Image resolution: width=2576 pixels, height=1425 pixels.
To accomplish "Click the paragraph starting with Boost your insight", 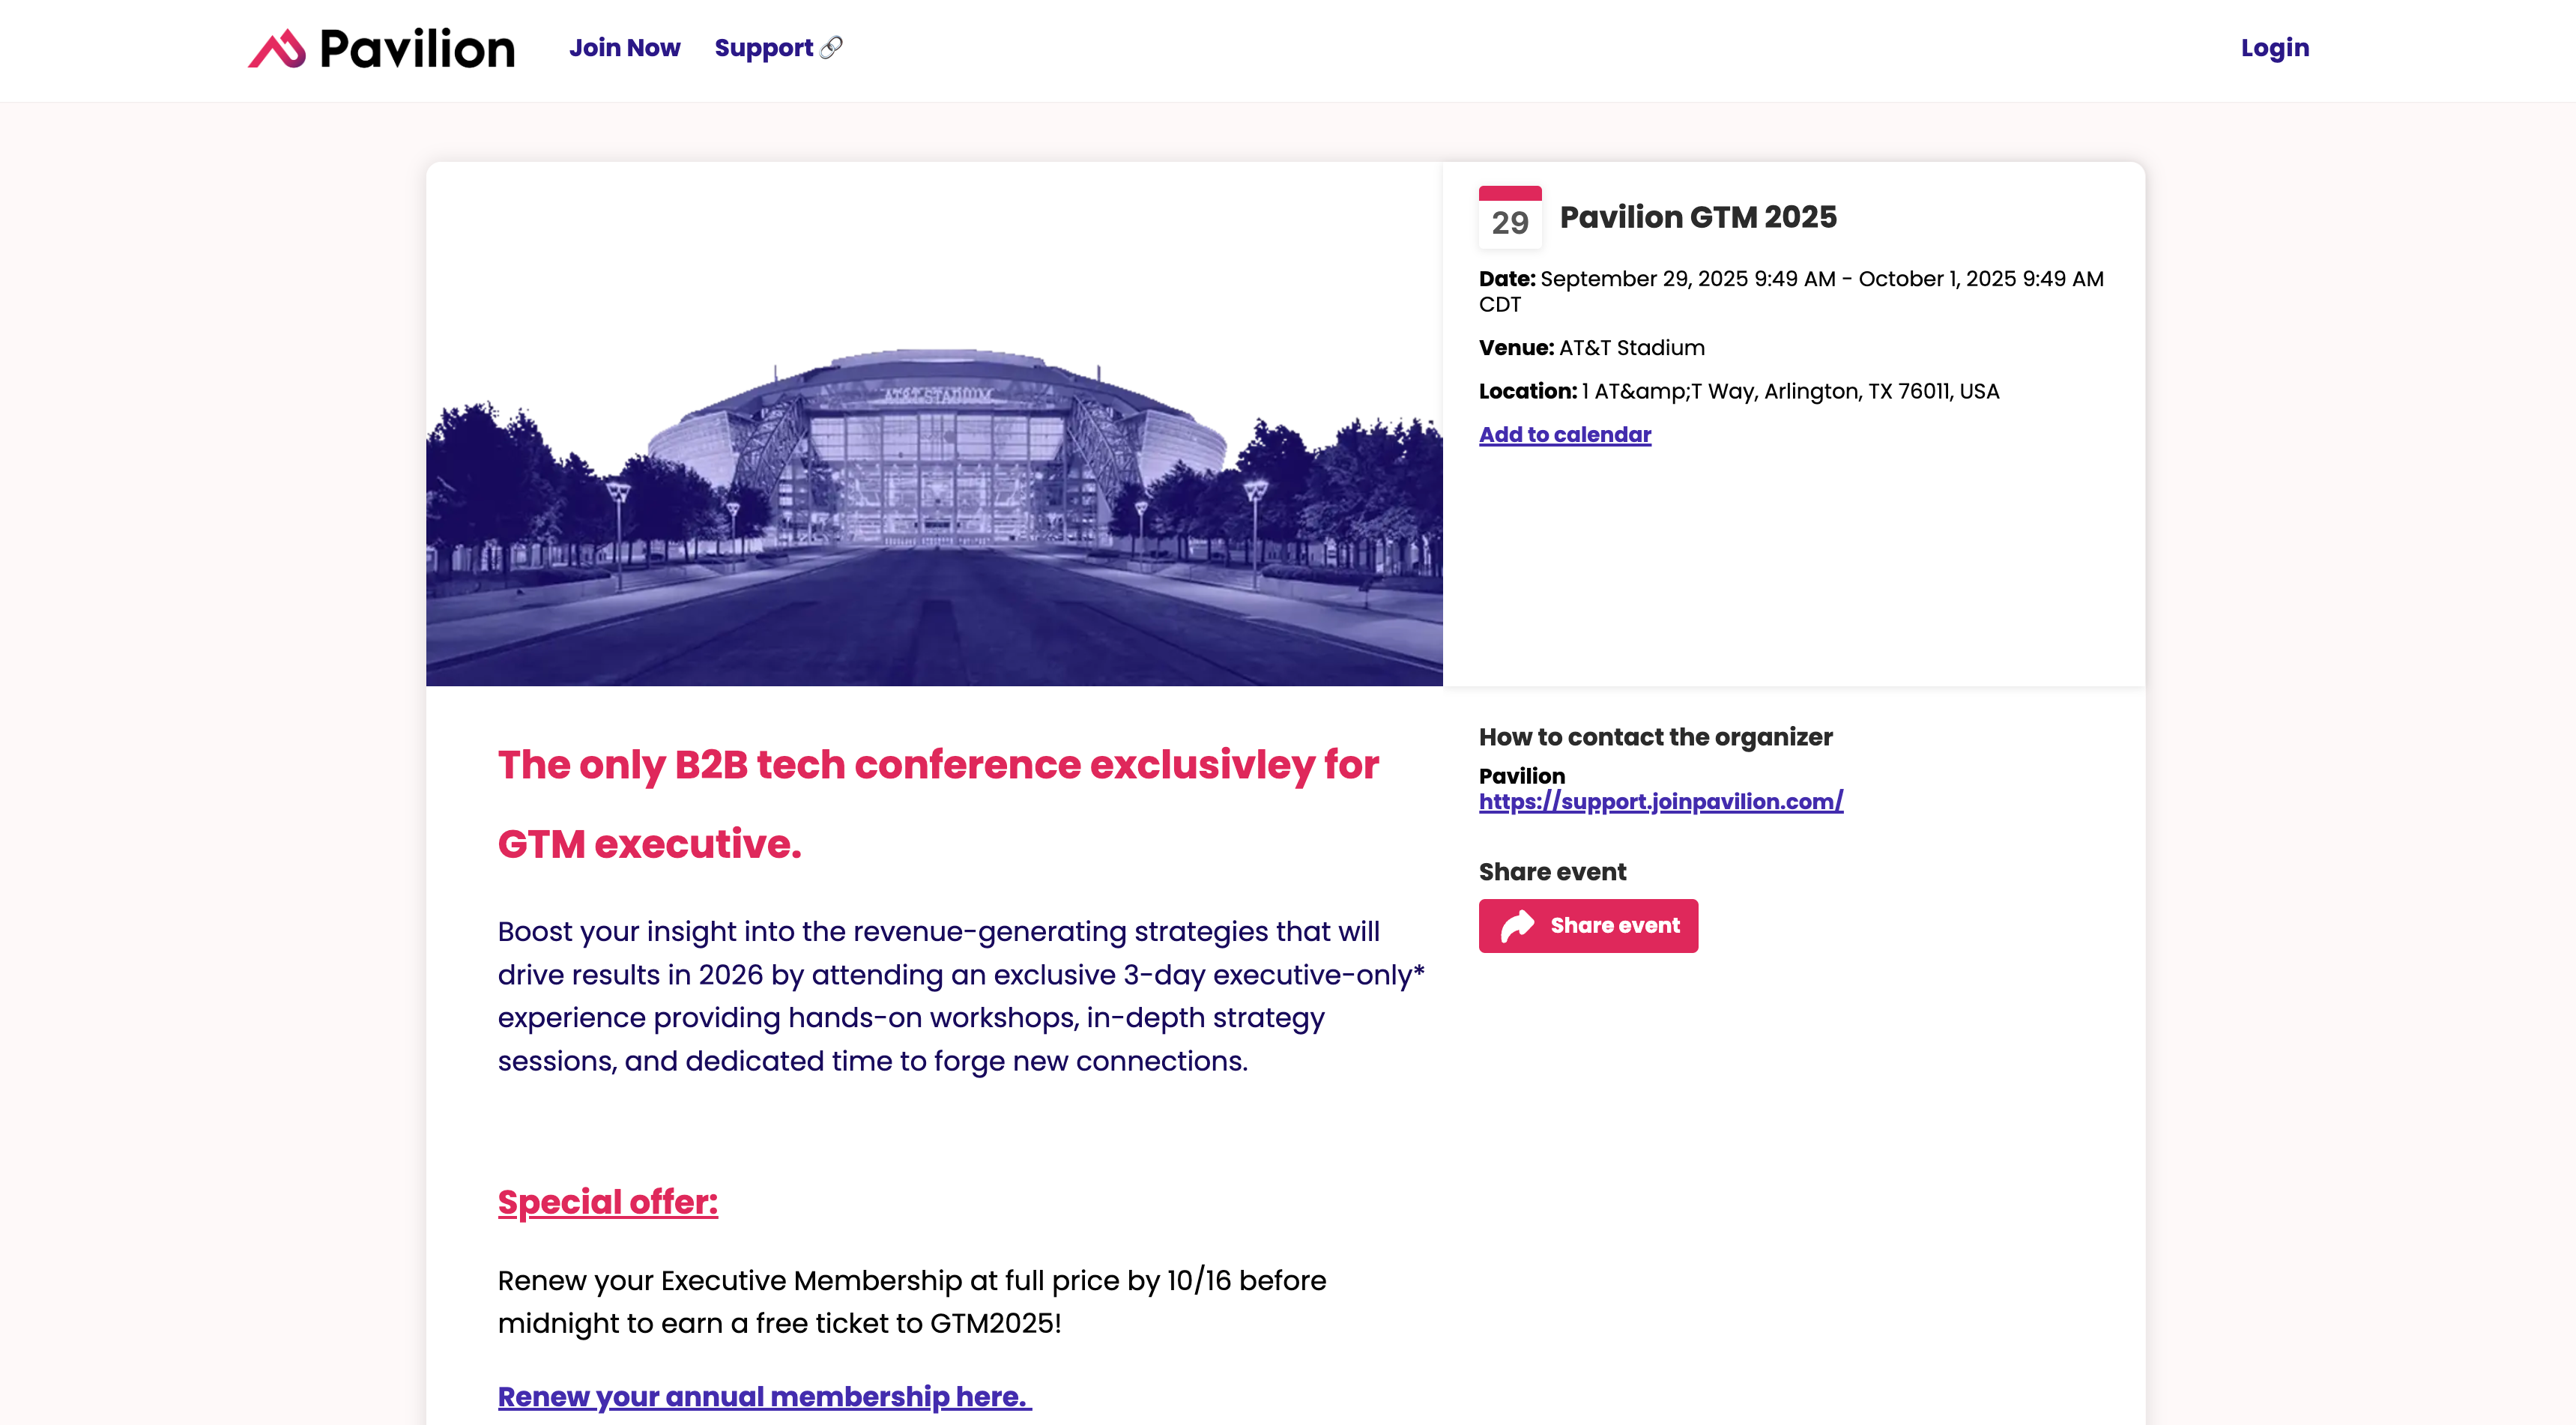I will point(961,996).
